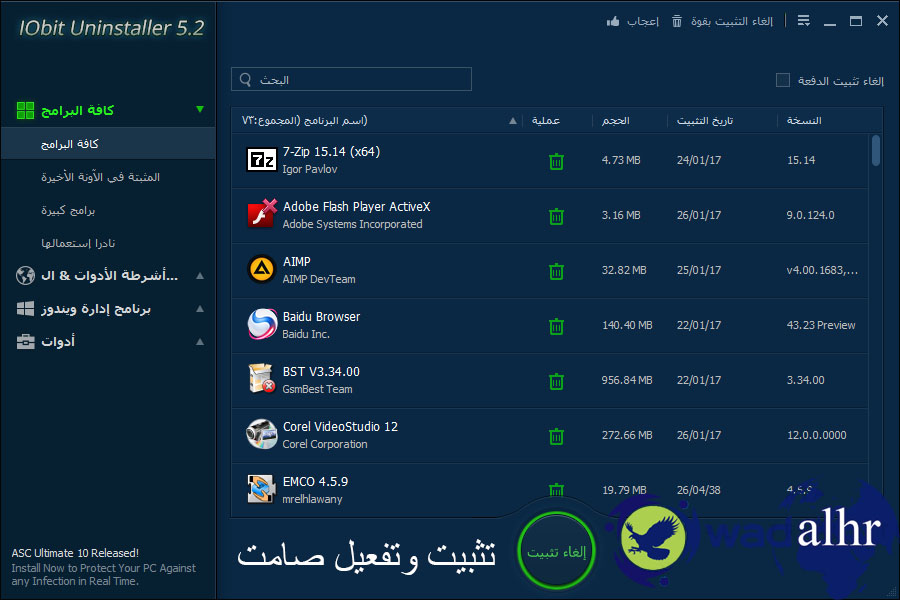Select the كافة البرامج sub-item in sidebar
900x600 pixels.
108,144
